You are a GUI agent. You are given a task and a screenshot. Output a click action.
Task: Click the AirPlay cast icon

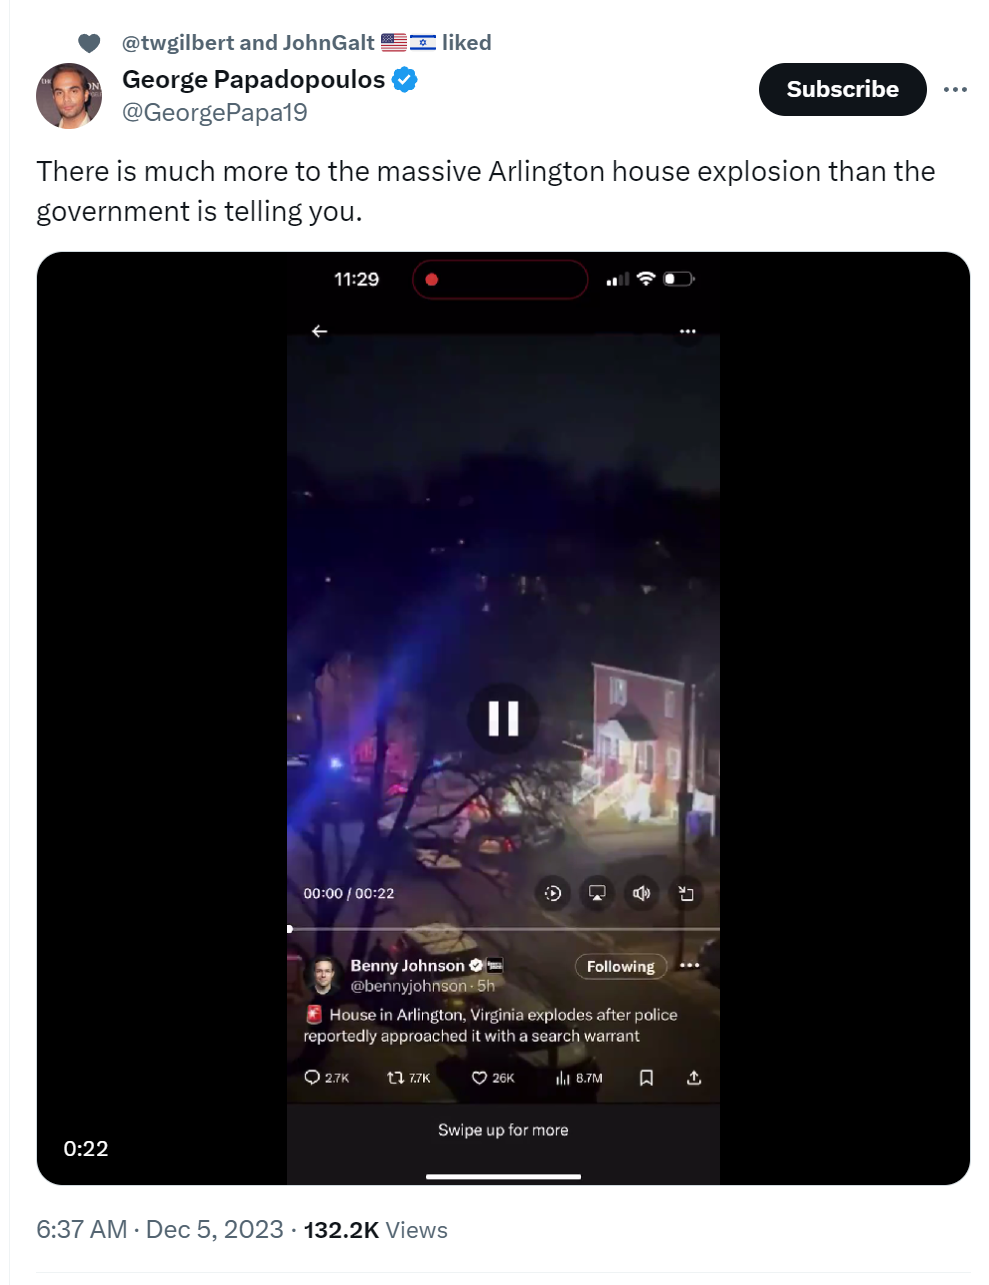597,893
